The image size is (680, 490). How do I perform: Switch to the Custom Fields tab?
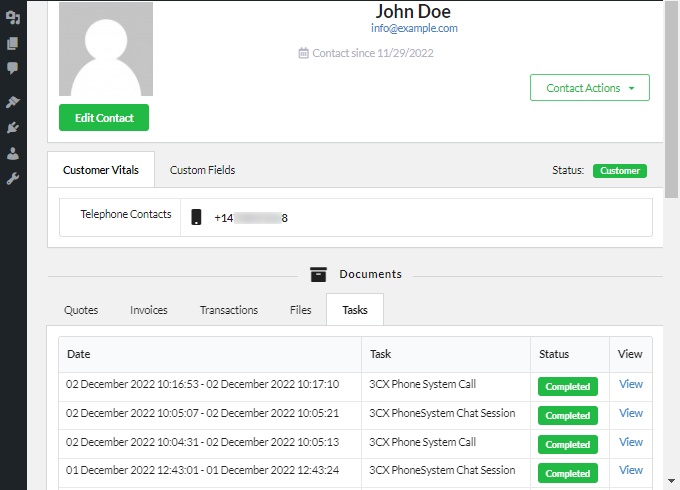[x=202, y=170]
